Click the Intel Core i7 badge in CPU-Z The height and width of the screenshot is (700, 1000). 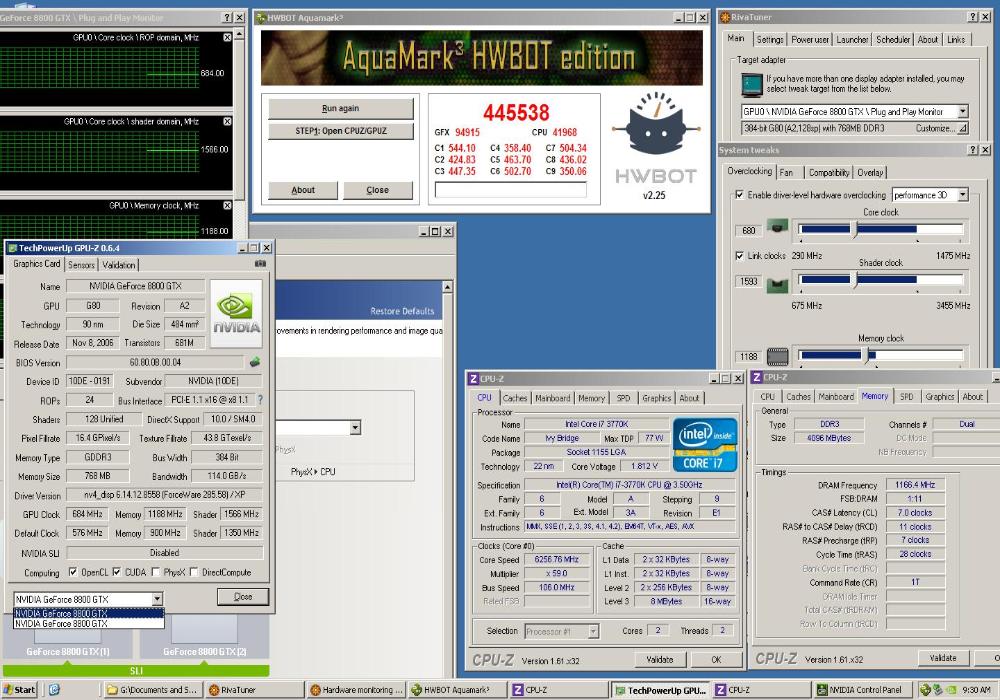tap(705, 444)
